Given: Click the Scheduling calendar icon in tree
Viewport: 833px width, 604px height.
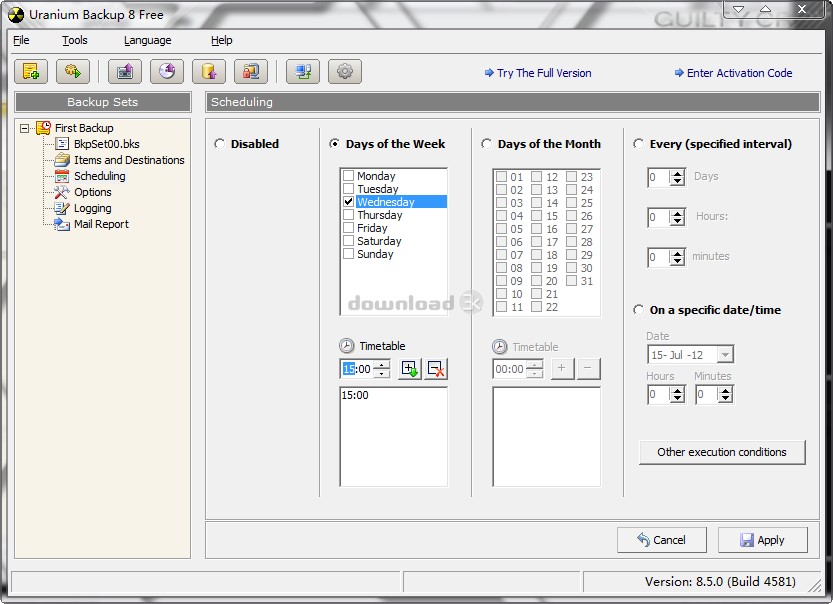Looking at the screenshot, I should click(x=62, y=176).
